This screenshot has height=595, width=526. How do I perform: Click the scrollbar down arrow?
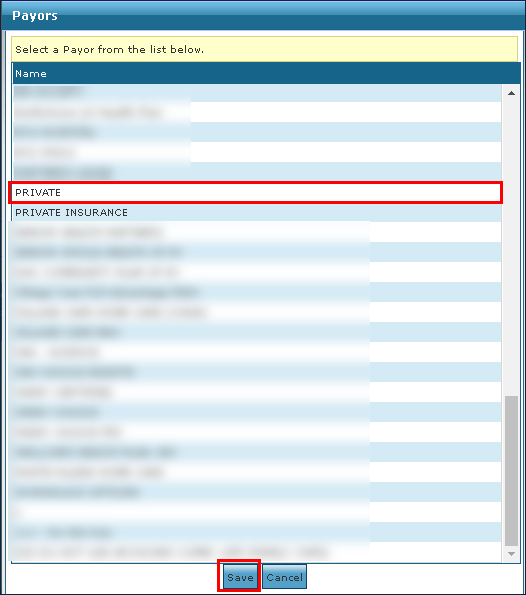511,554
